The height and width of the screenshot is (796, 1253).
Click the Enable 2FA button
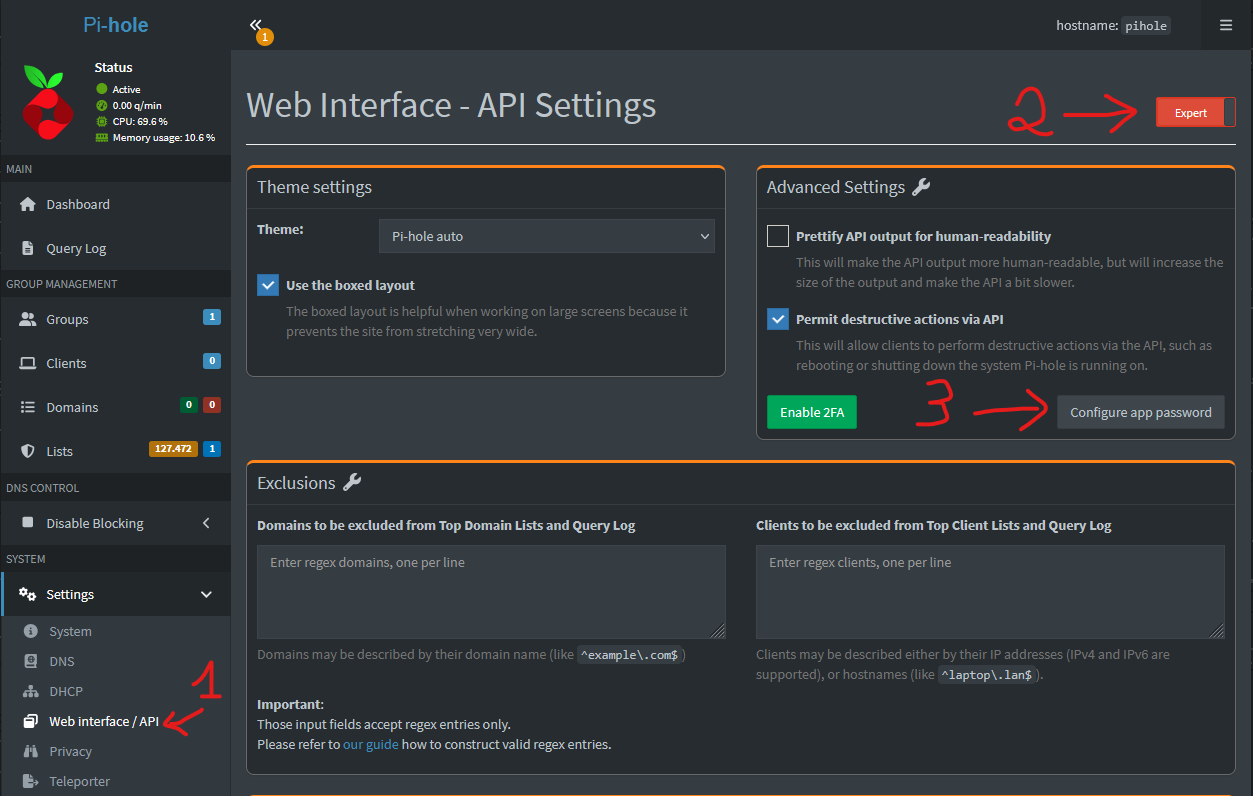tap(811, 412)
